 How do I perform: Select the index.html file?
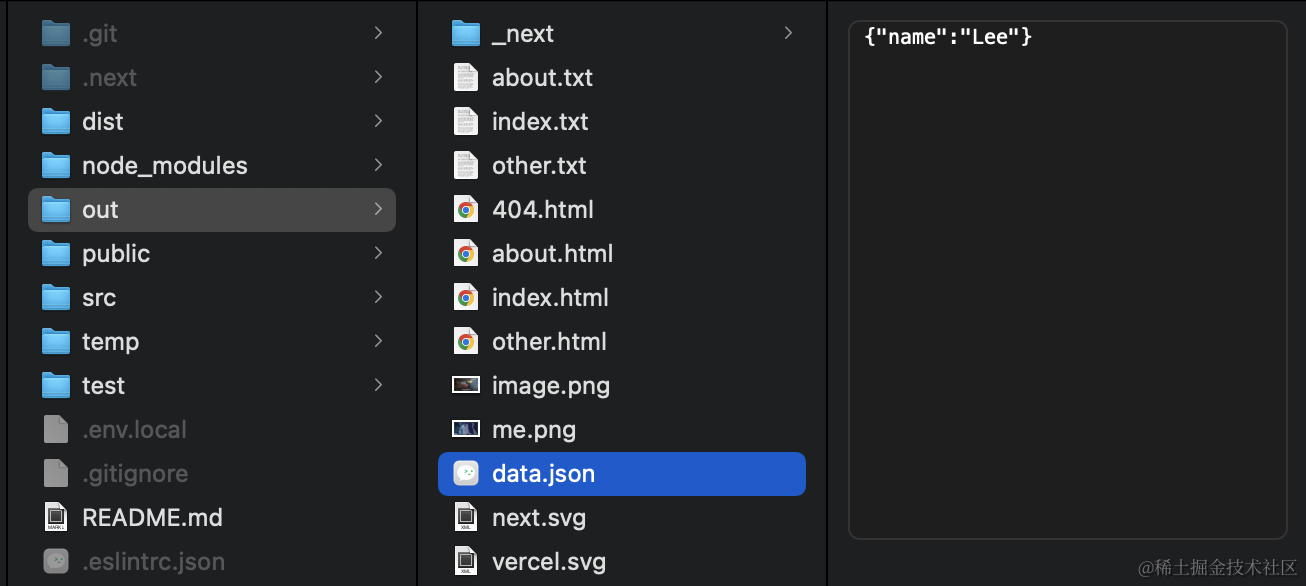coord(550,297)
